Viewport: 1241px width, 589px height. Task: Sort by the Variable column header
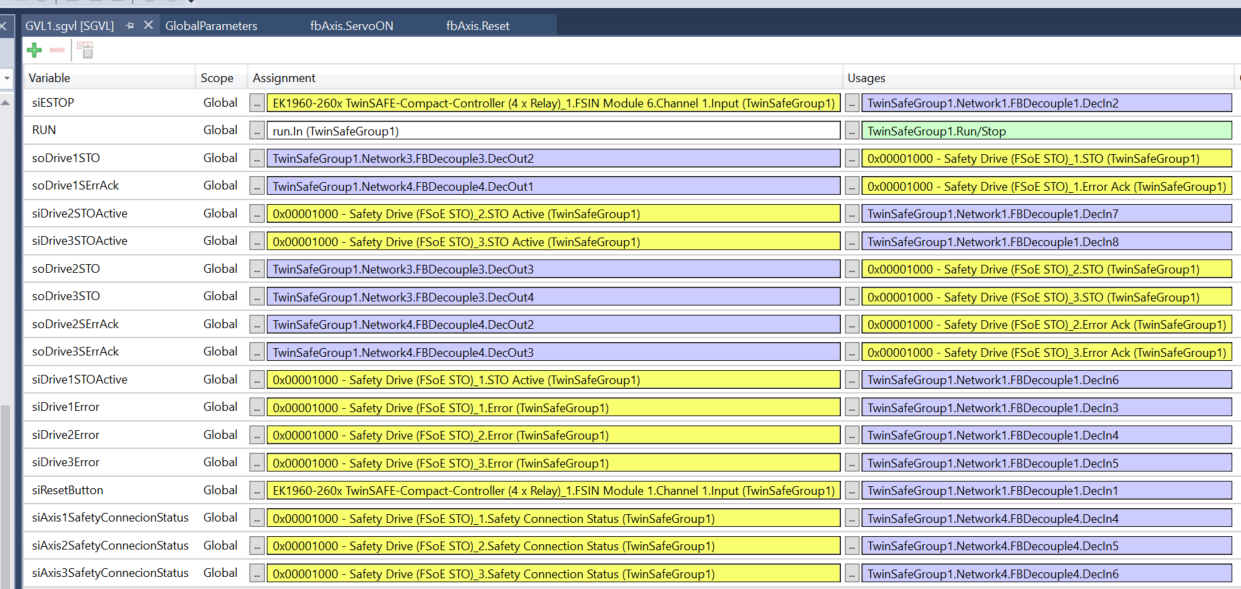[x=50, y=78]
